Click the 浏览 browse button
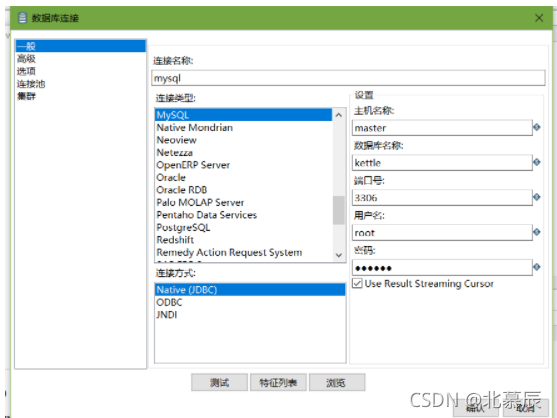The width and height of the screenshot is (557, 418). pos(337,382)
